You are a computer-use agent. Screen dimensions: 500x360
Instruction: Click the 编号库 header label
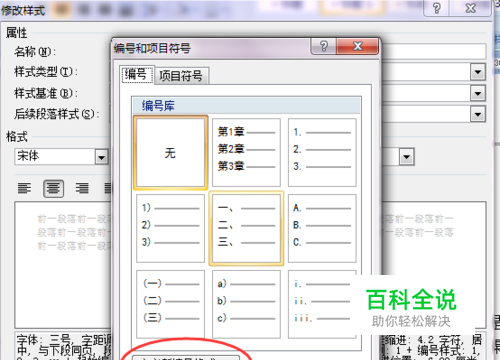click(x=158, y=106)
